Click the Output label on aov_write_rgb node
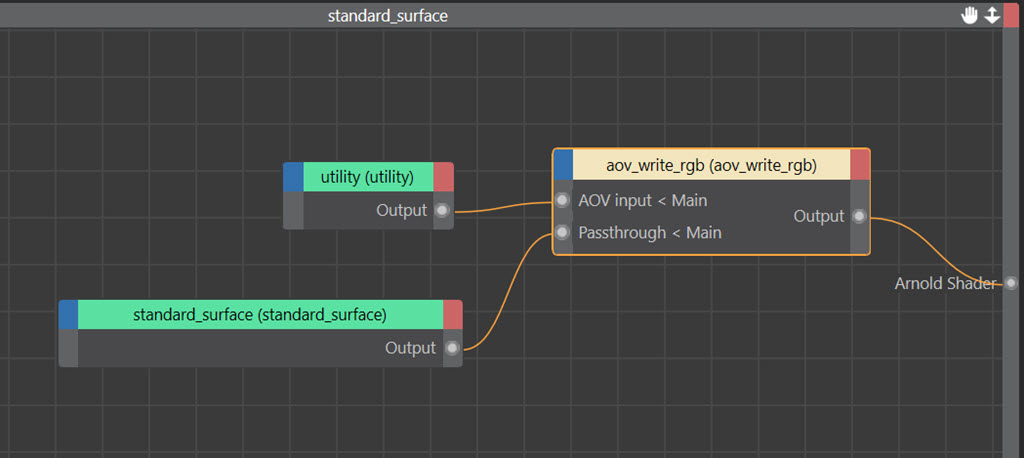Screen dimensions: 1024x458 pos(819,216)
